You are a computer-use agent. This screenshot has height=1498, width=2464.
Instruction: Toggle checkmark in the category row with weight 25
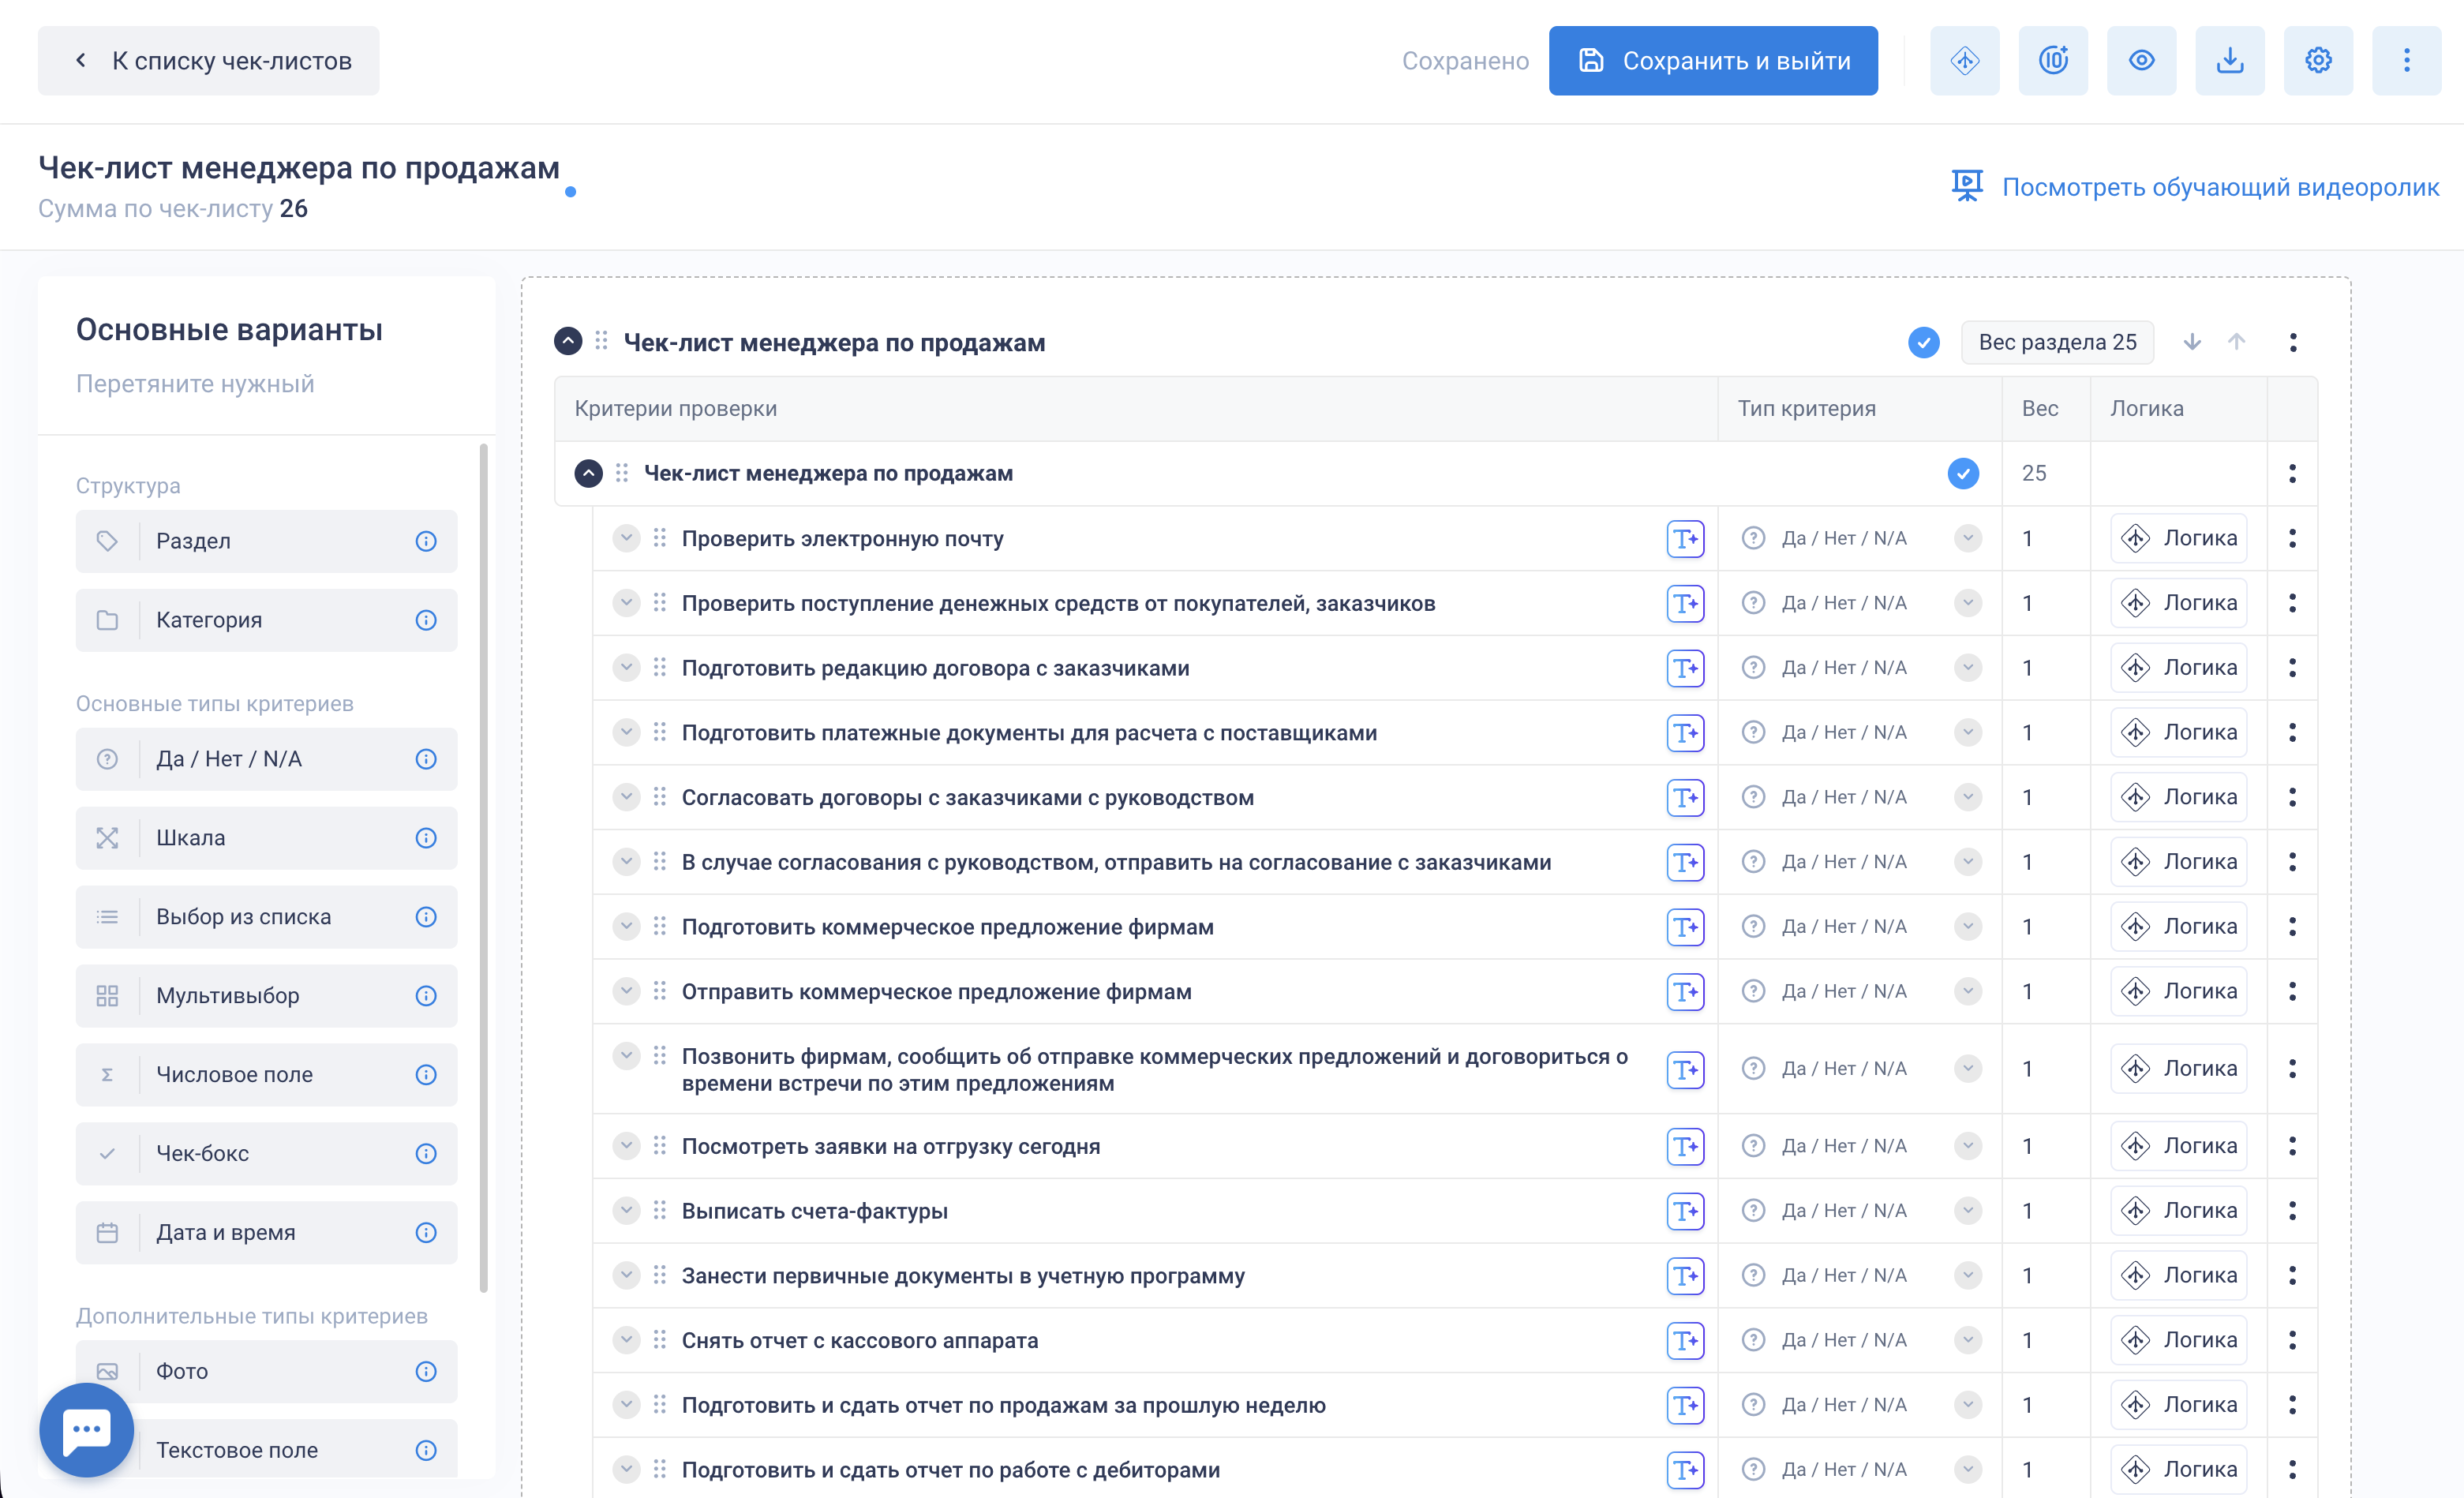[1962, 473]
